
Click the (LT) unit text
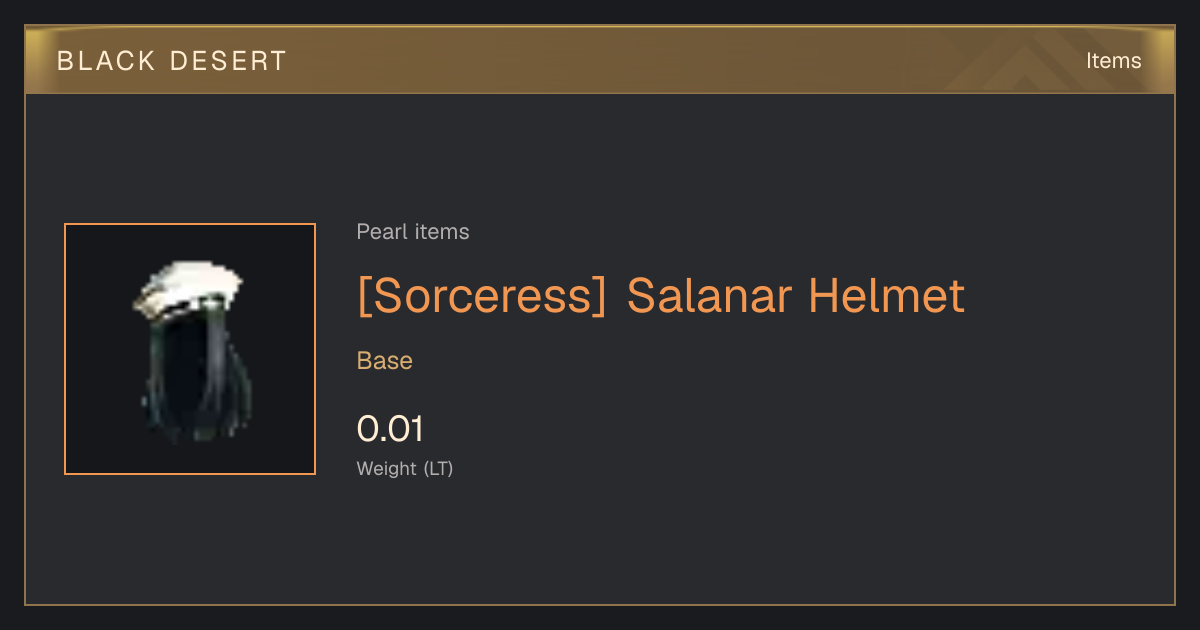438,468
